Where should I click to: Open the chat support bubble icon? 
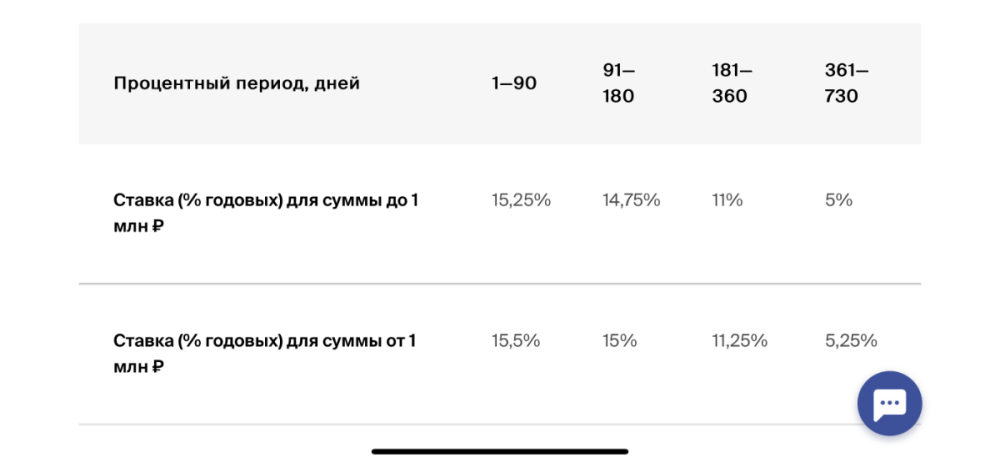tap(889, 403)
